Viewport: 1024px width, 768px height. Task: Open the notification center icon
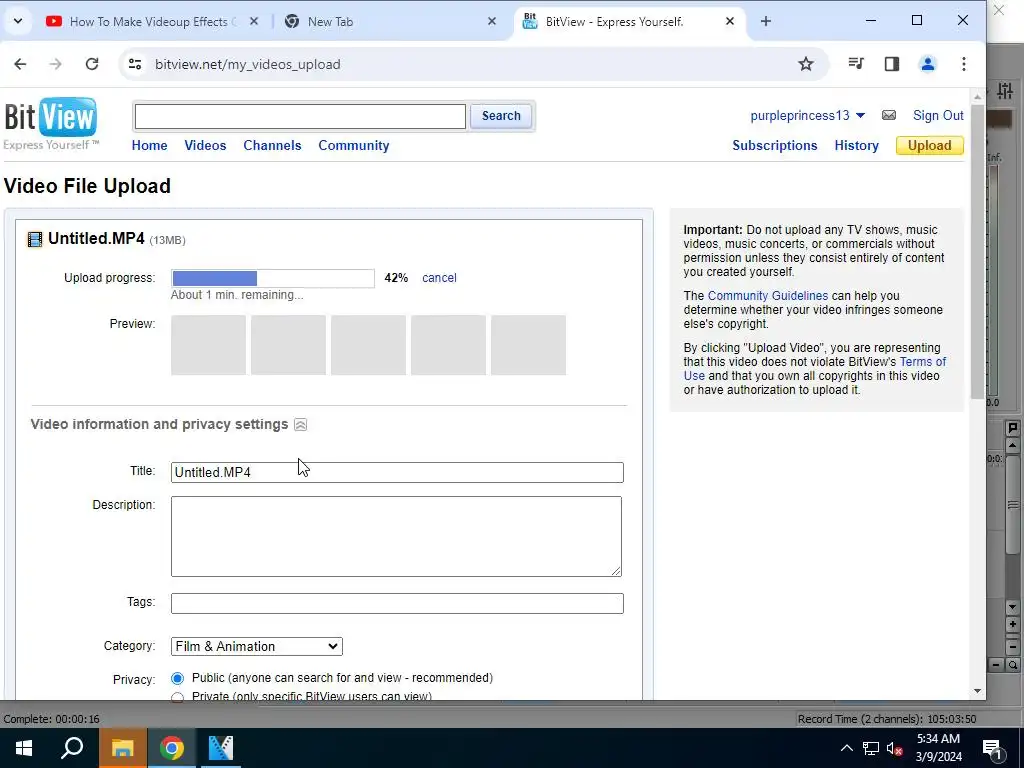992,749
